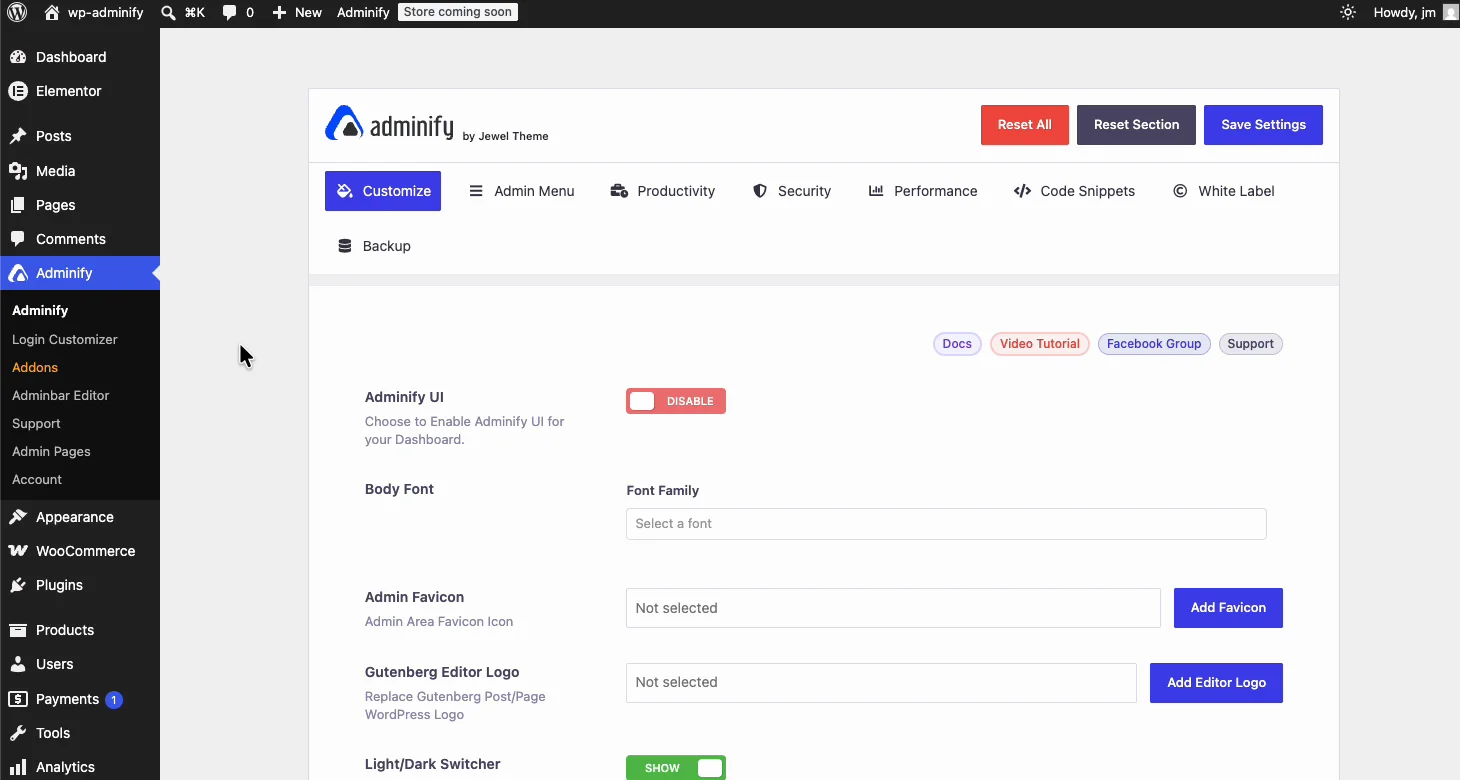Toggle the Light/Dark Switcher show switch
The height and width of the screenshot is (780, 1460).
[676, 768]
